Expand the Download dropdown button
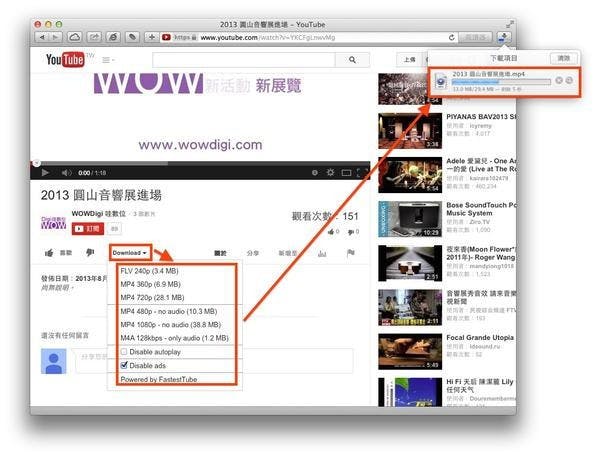Viewport: 600px width, 457px height. click(x=130, y=253)
